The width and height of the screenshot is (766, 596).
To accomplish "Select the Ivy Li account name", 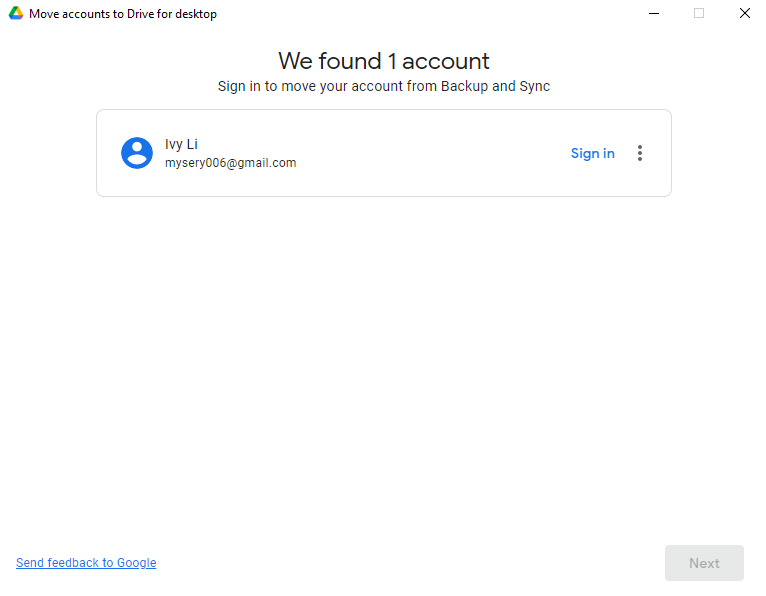I will (x=181, y=144).
